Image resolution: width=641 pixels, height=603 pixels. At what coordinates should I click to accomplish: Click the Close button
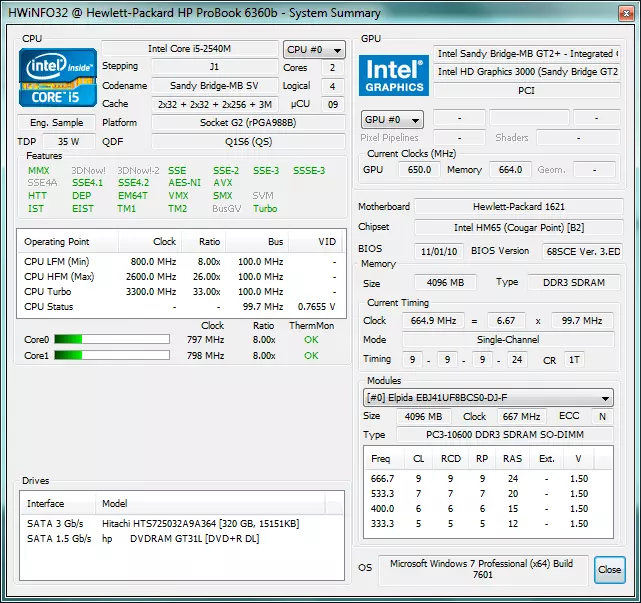tap(610, 569)
